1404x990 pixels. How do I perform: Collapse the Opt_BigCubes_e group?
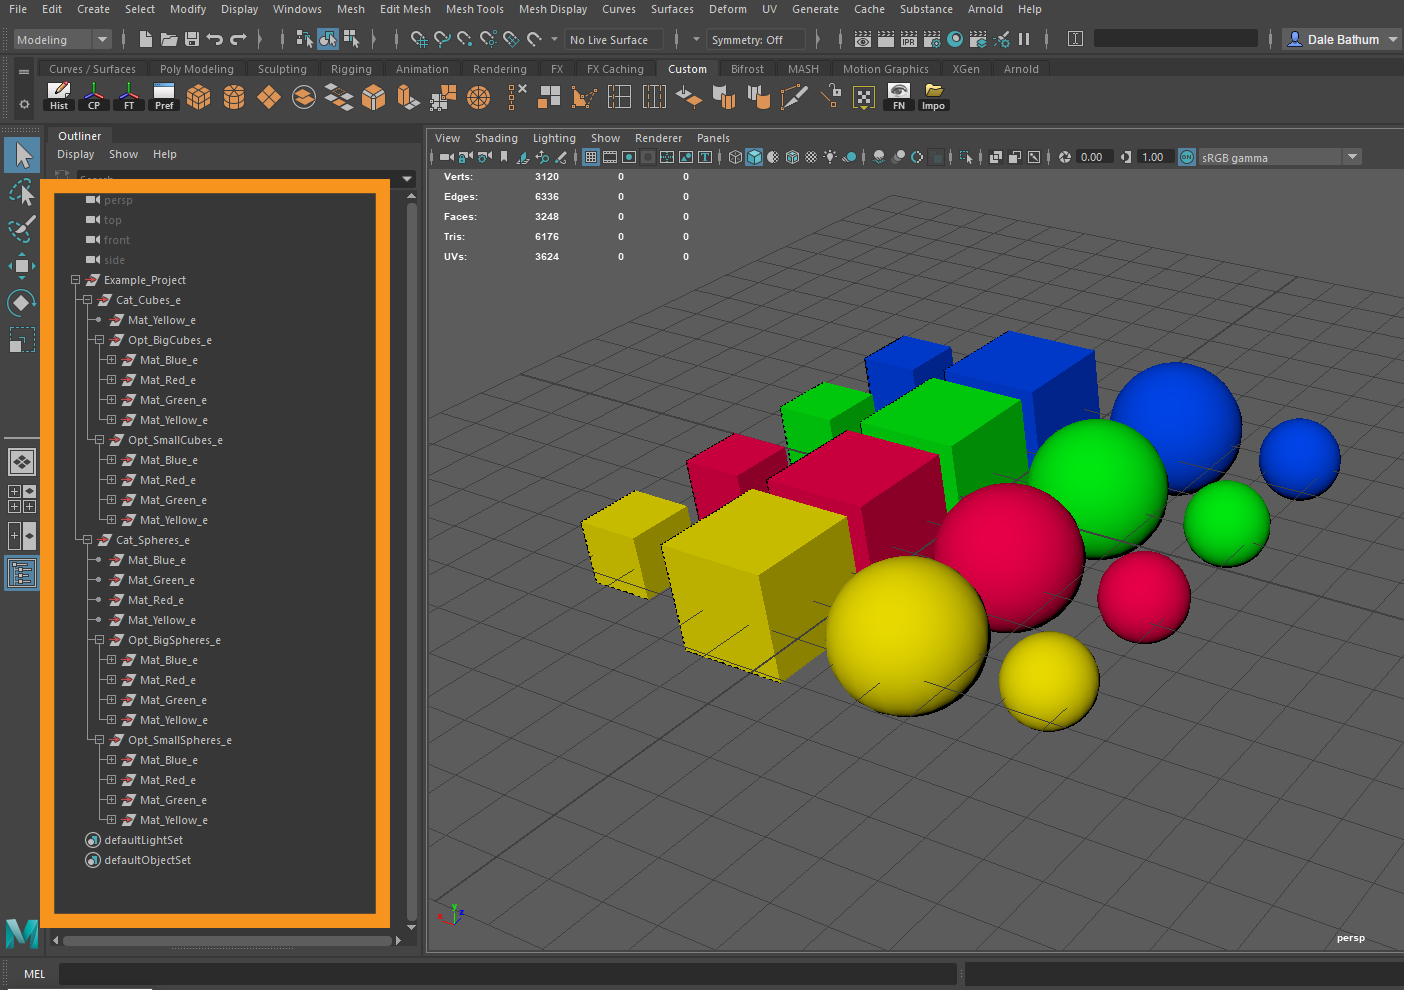click(99, 340)
